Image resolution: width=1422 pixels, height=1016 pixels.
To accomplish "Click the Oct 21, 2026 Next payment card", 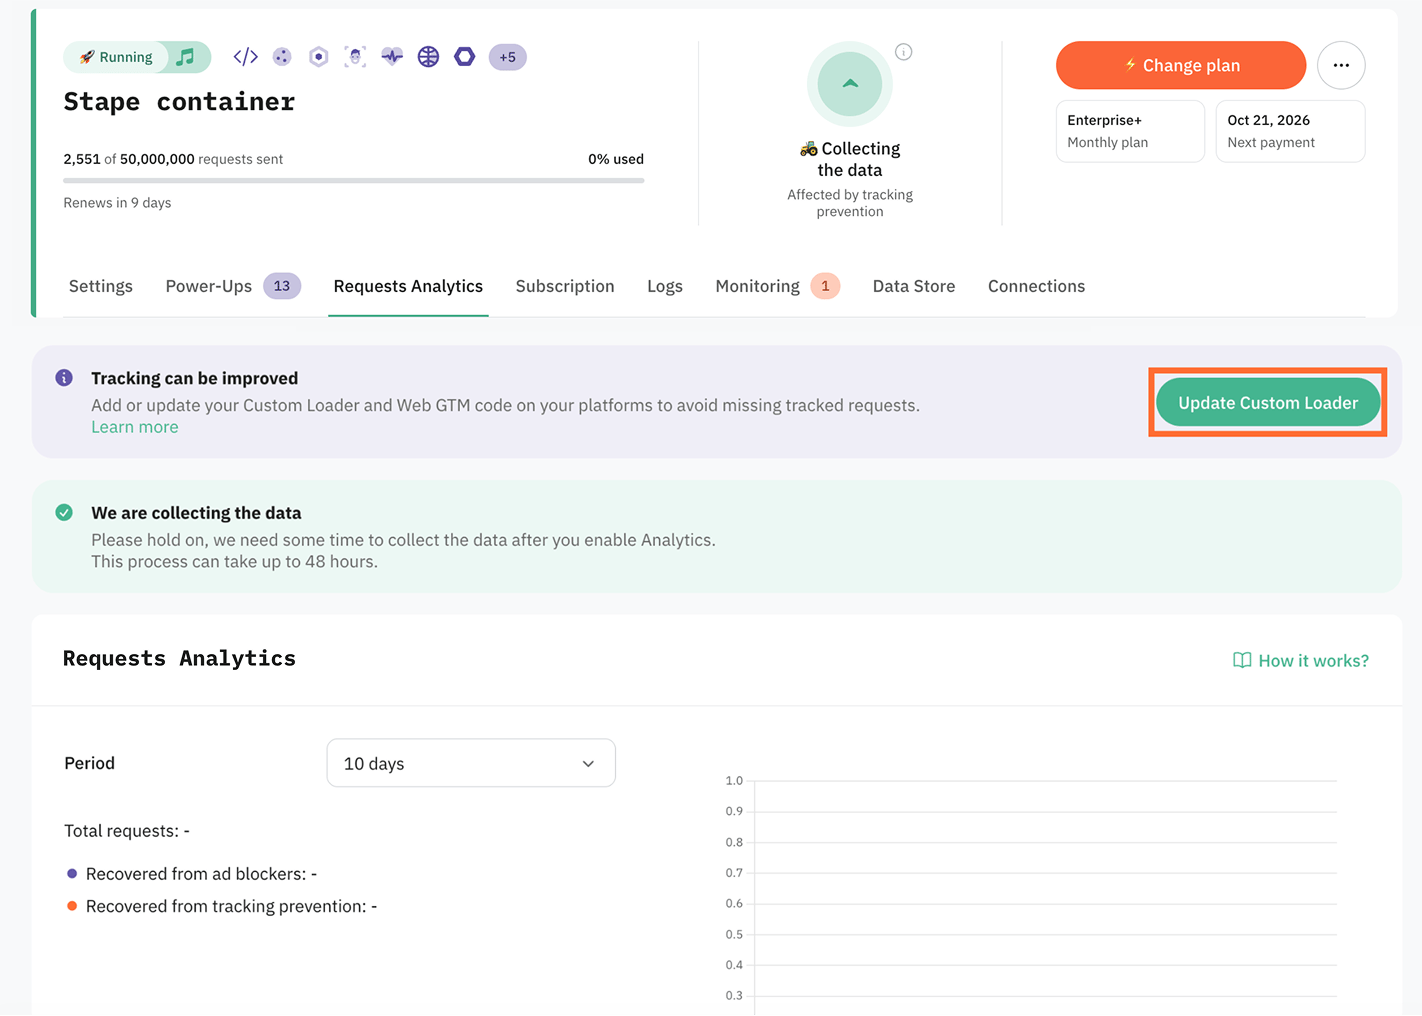I will (1290, 131).
